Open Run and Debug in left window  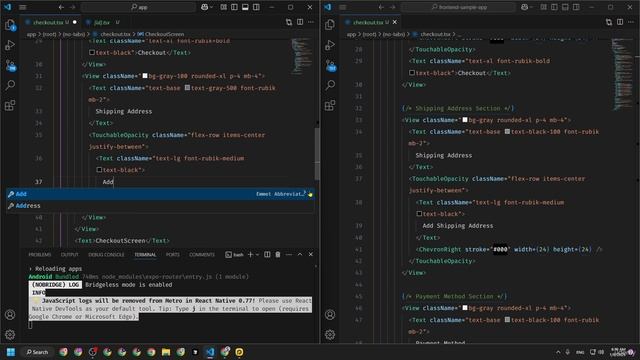(x=10, y=45)
